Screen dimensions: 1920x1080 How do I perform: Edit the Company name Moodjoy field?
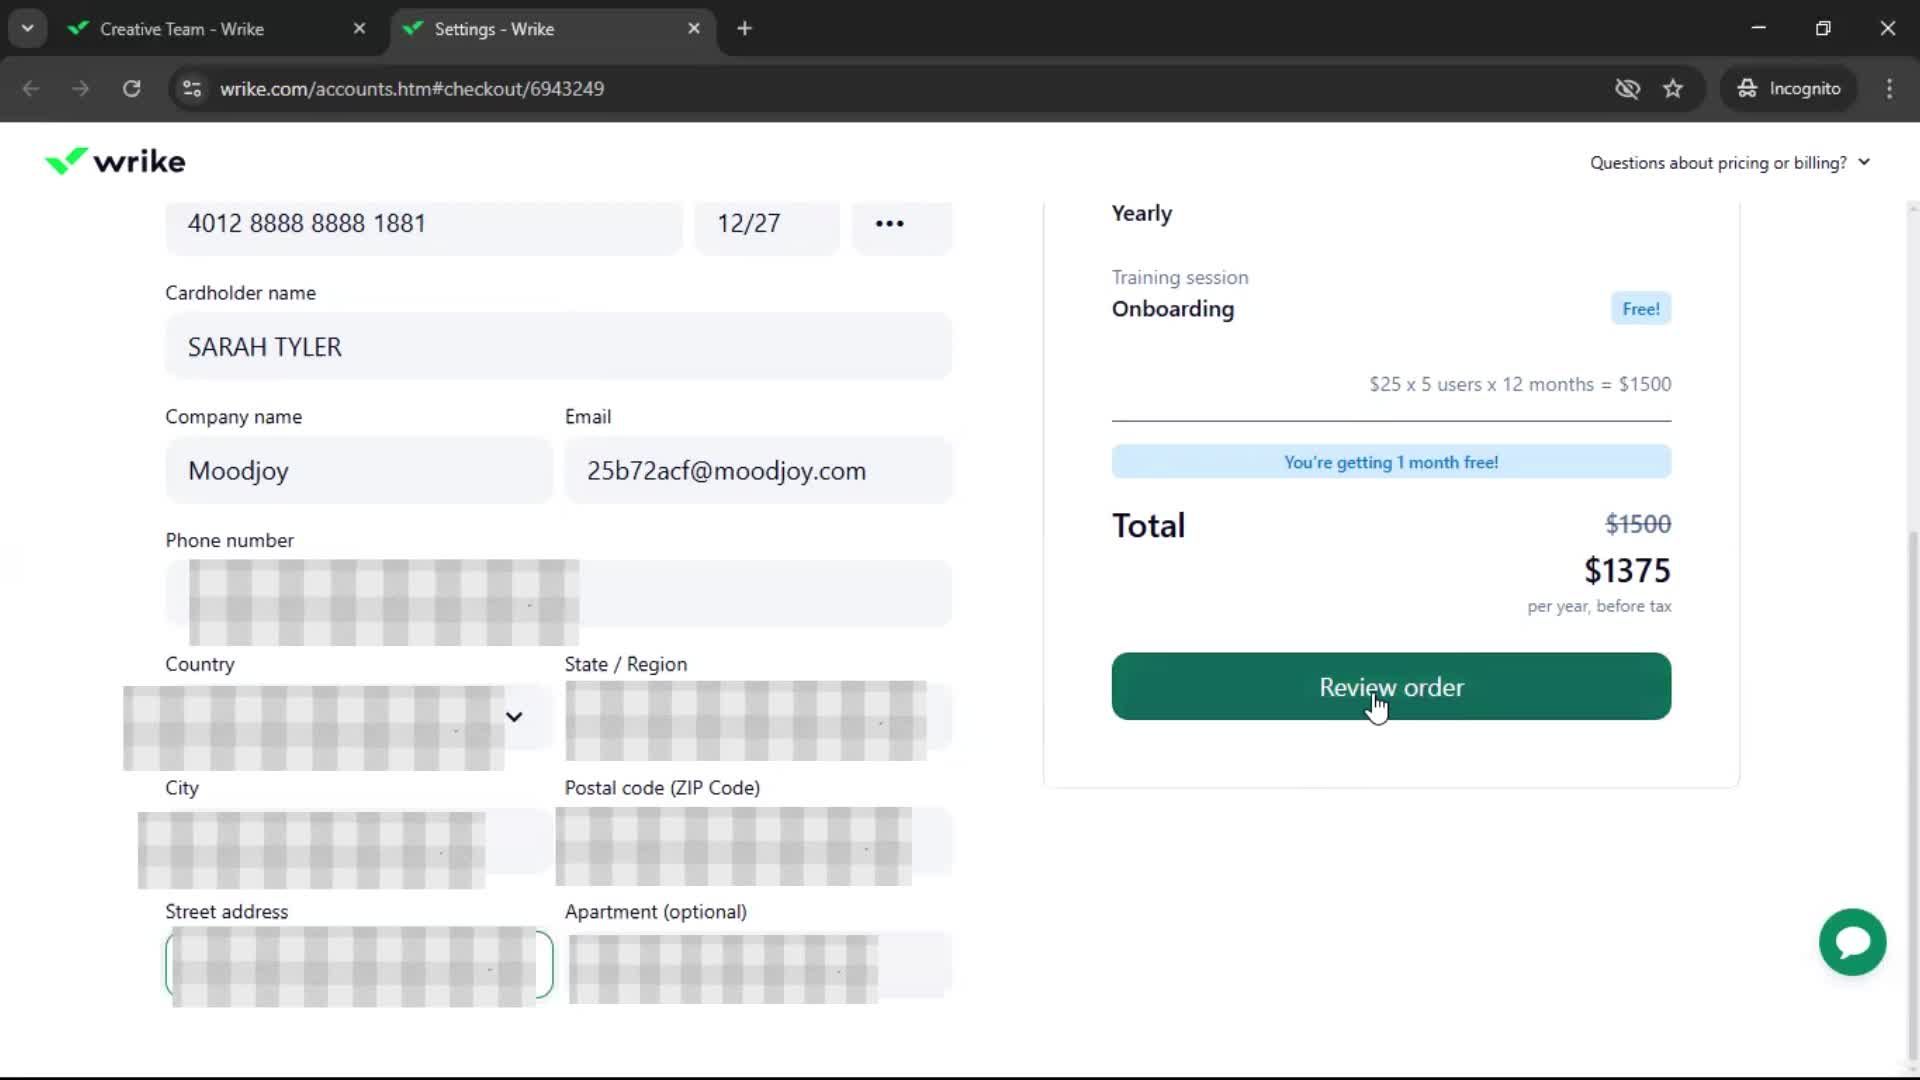pos(358,470)
